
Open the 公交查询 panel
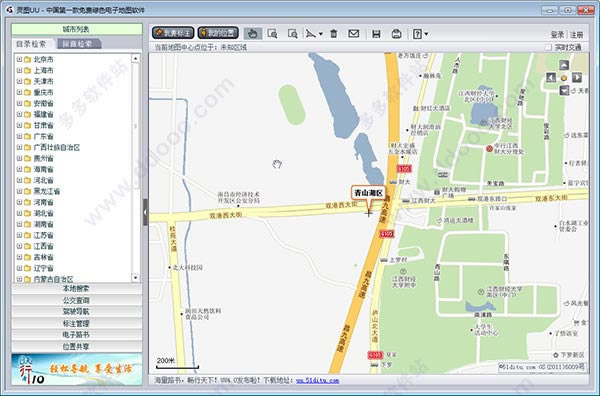tap(76, 300)
